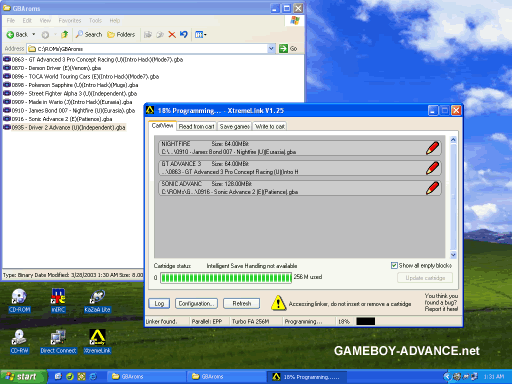
Task: Select the 0899 - Street Fighter Alpha 3 file
Action: (70, 93)
